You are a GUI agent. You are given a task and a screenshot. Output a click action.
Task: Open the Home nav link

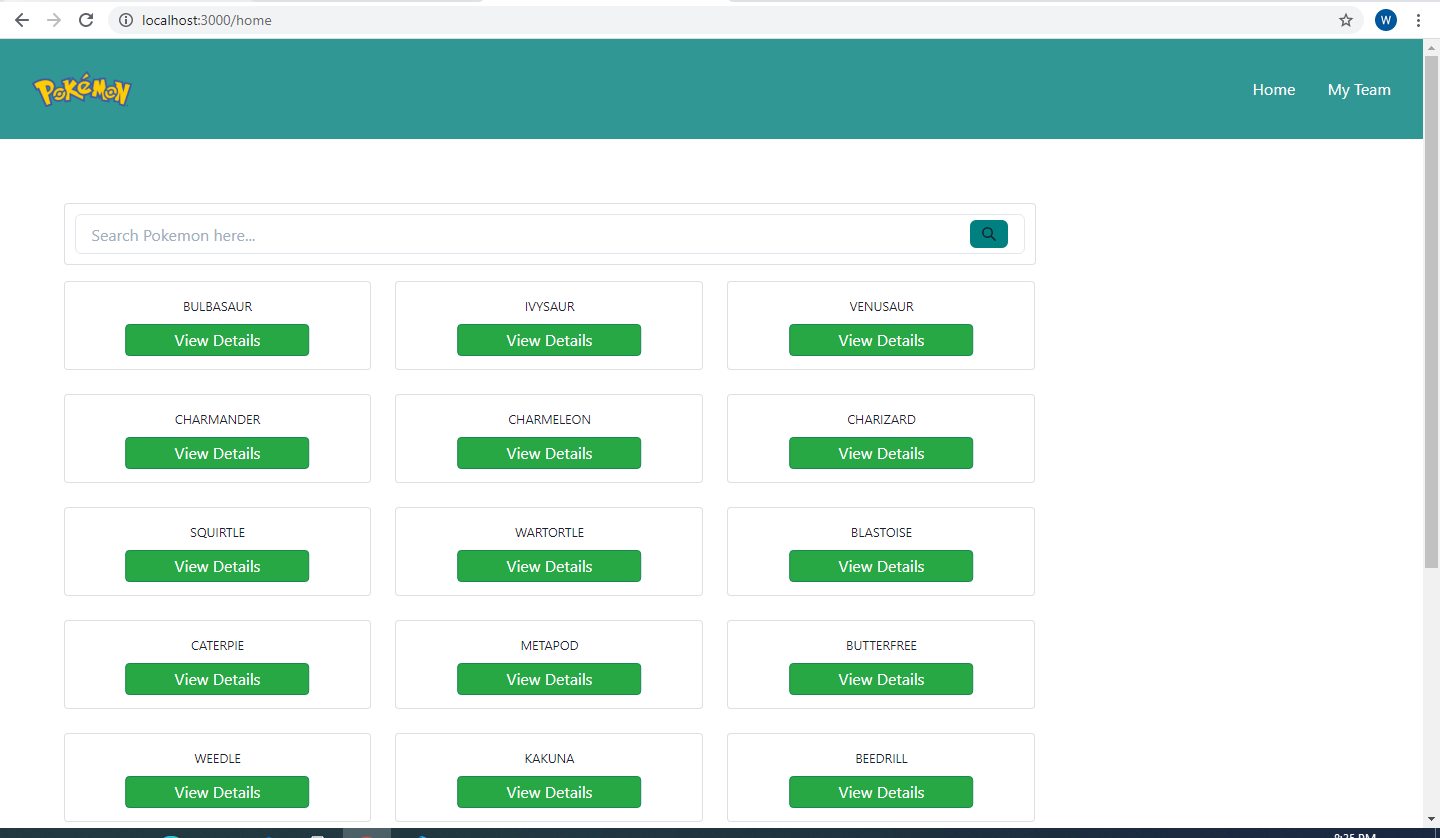1274,90
